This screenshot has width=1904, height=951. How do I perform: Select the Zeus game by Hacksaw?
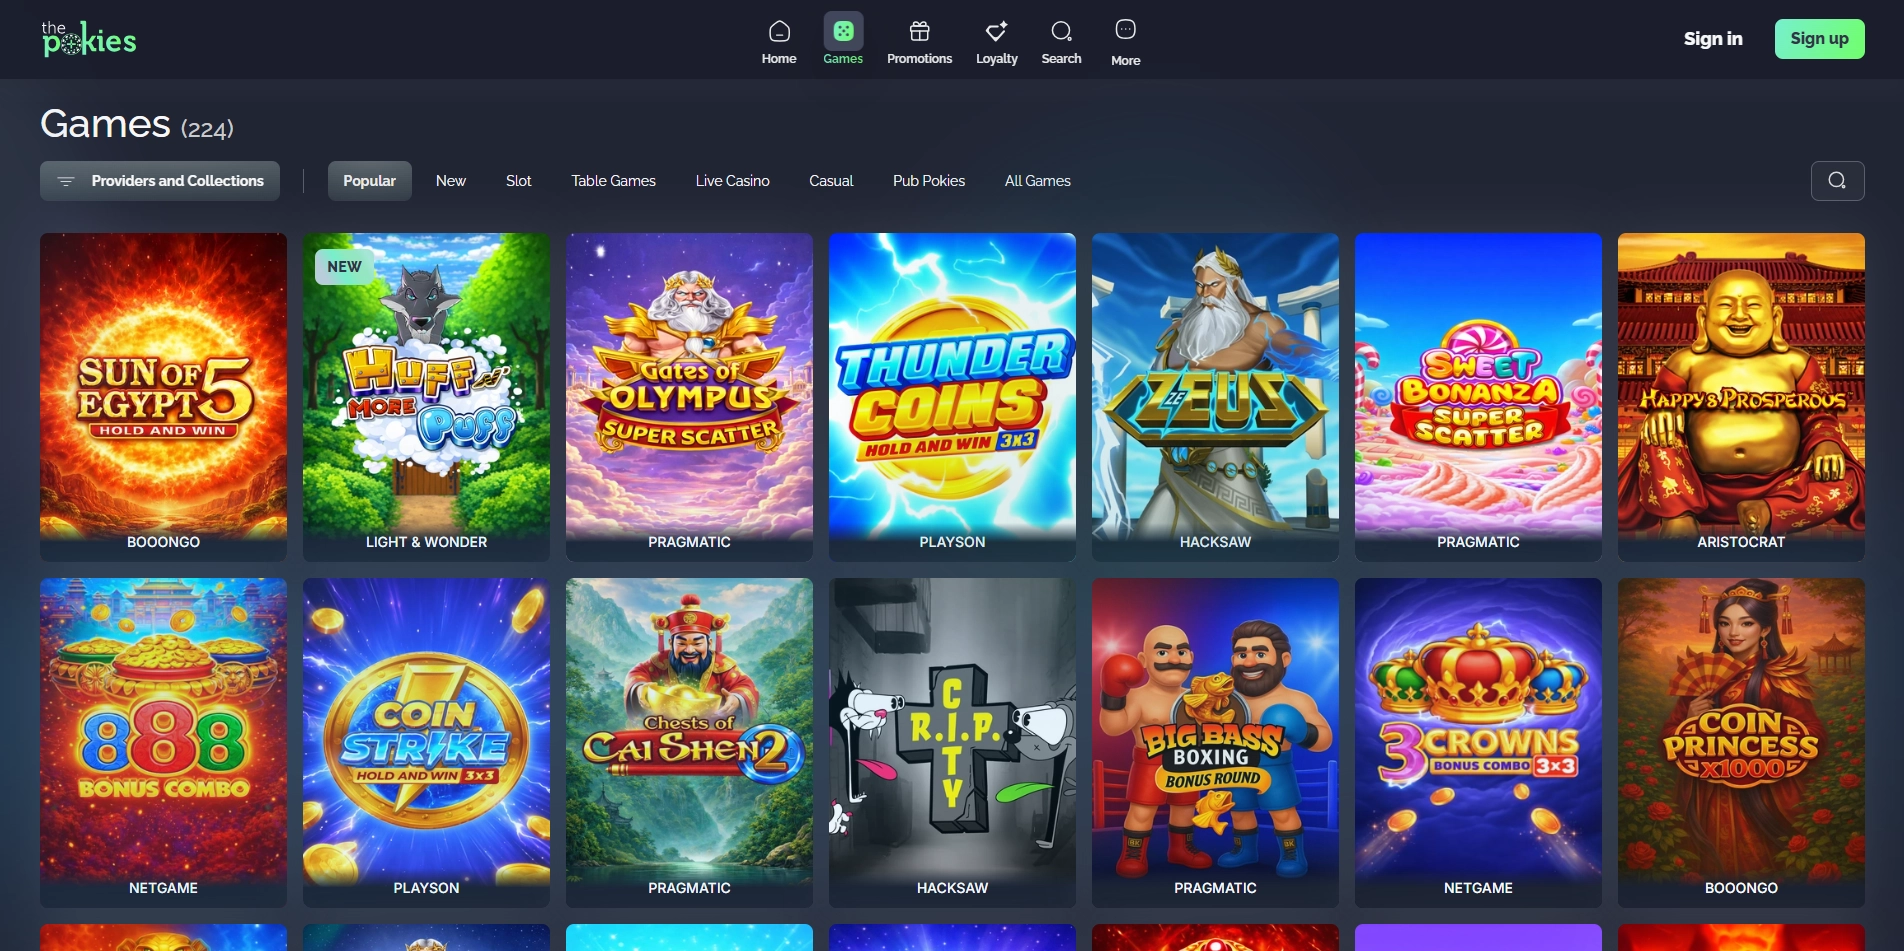[1215, 396]
